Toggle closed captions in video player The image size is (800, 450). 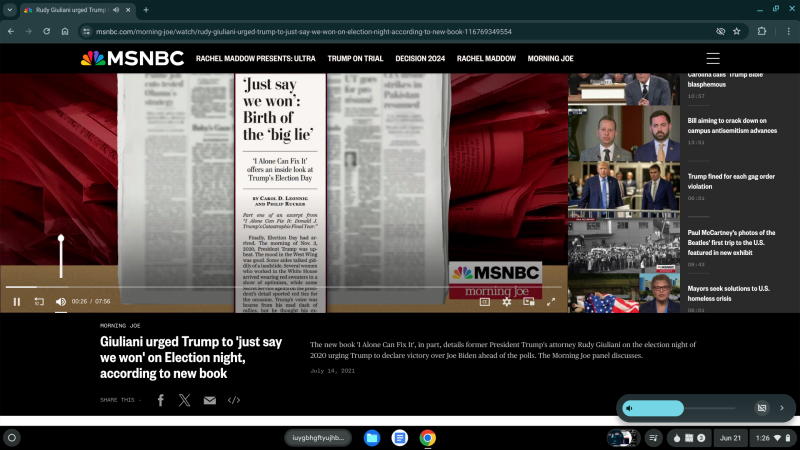(485, 302)
